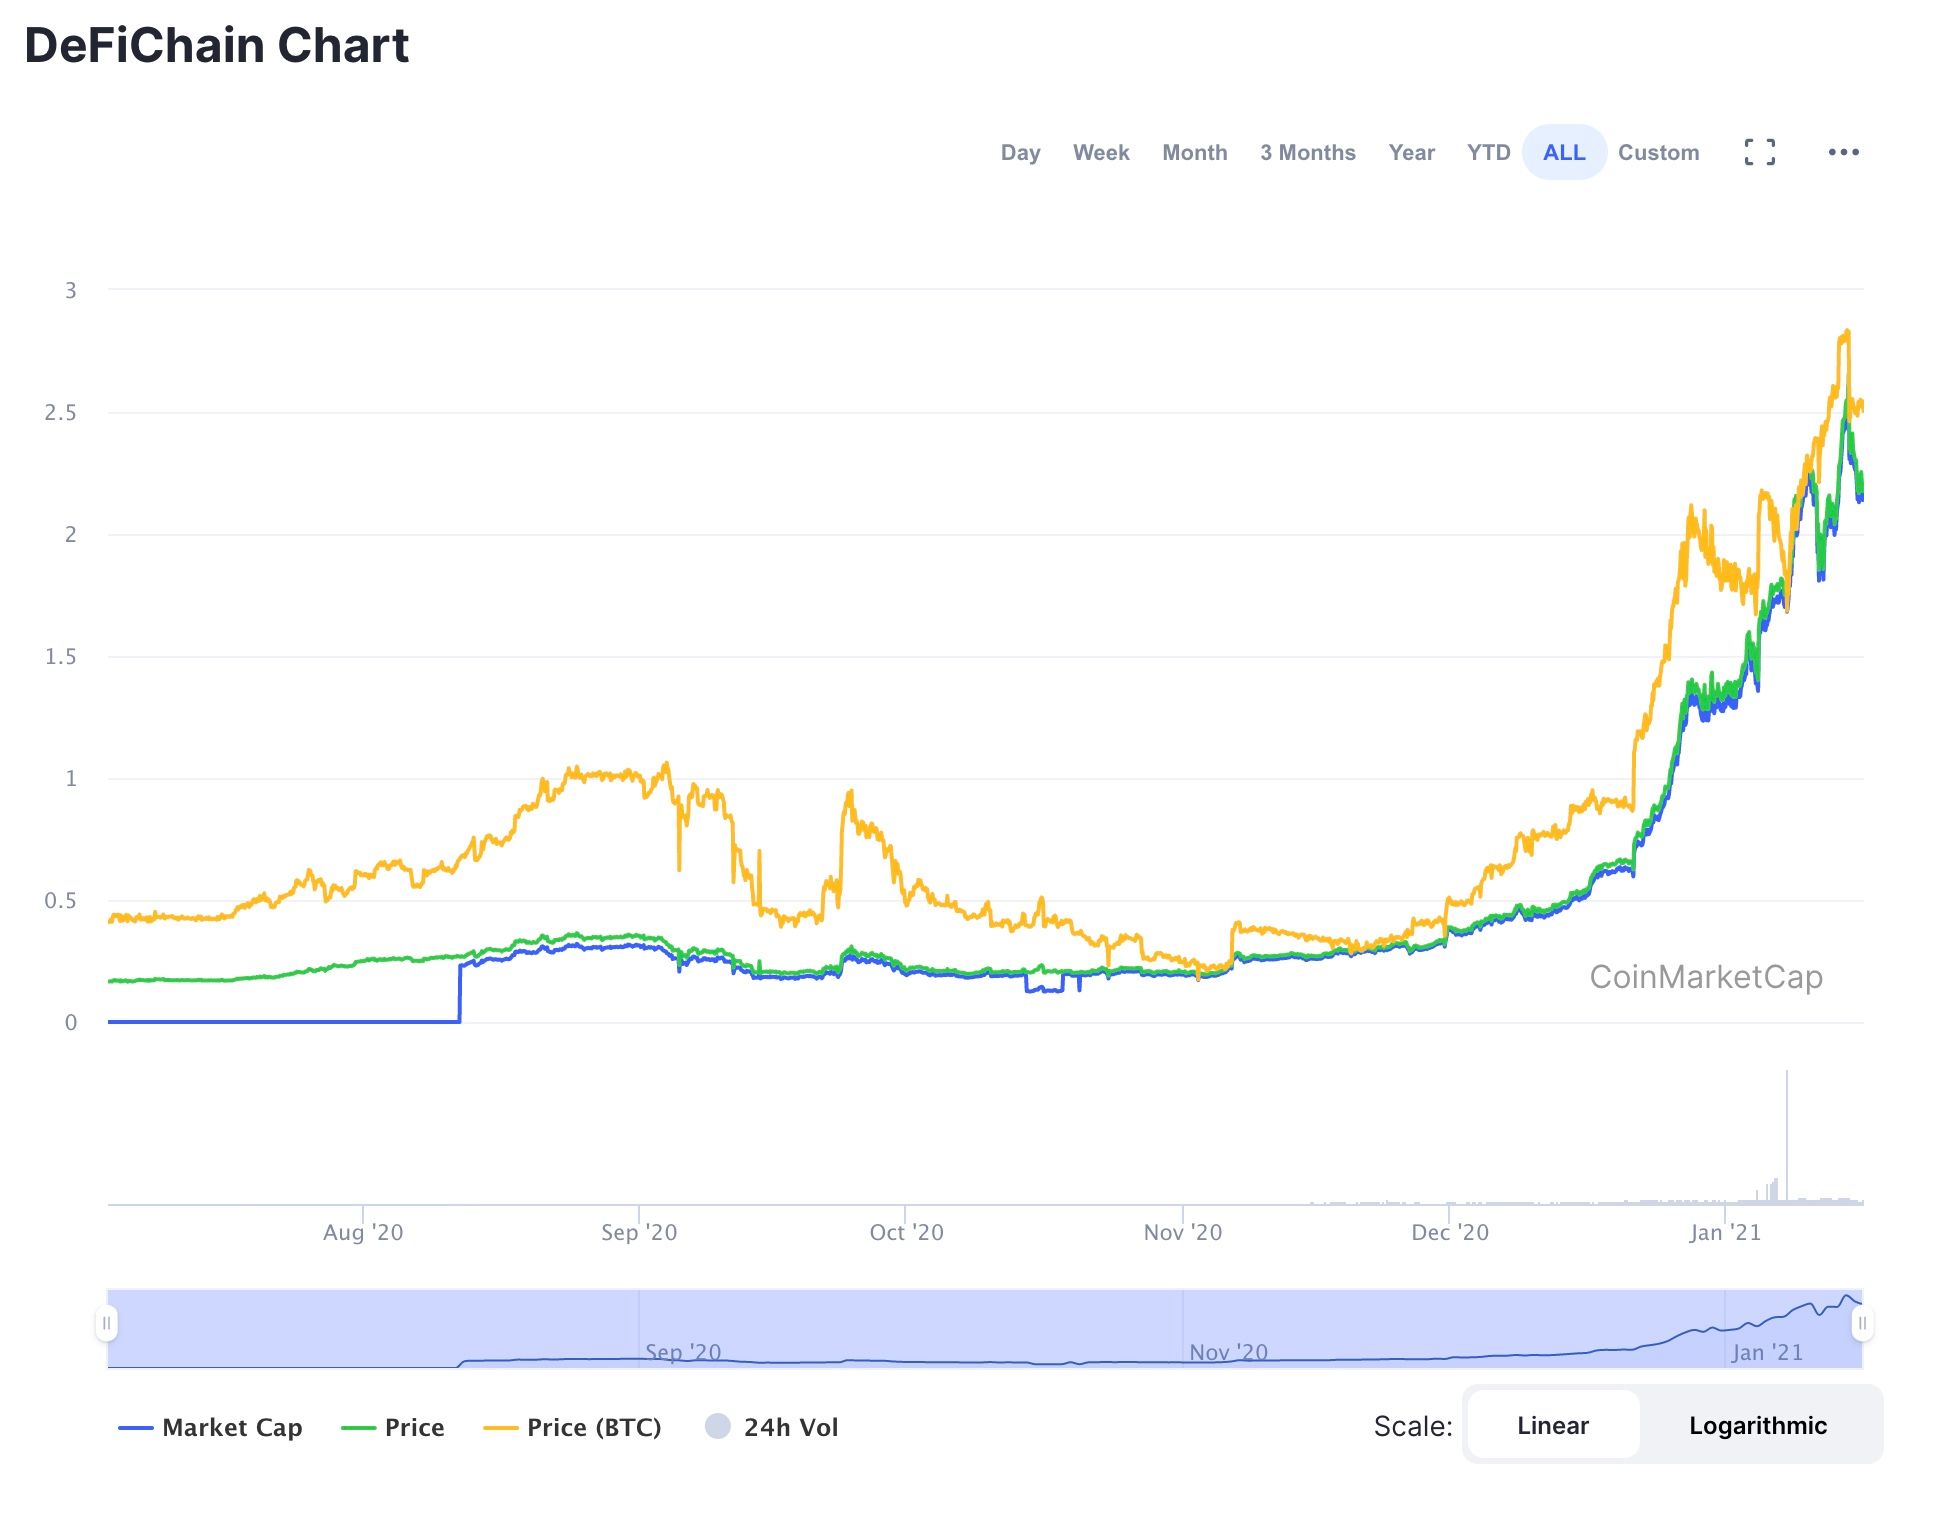Click the y-axis value 0.5
This screenshot has width=1936, height=1540.
point(60,900)
